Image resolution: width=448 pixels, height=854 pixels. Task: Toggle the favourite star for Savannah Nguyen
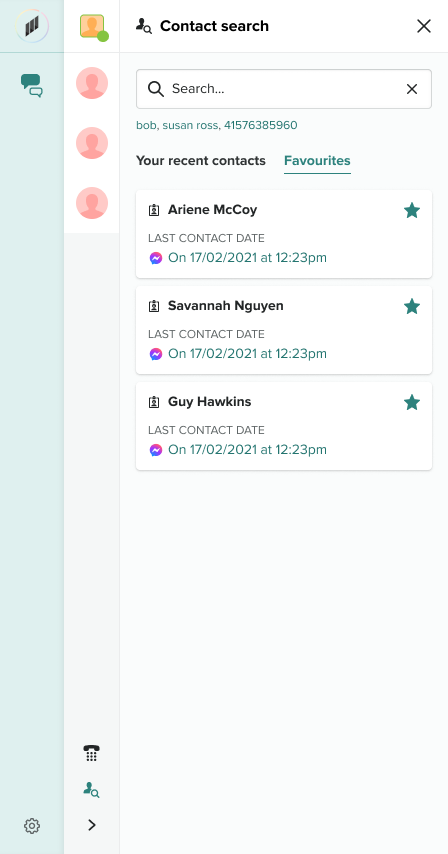(x=412, y=306)
